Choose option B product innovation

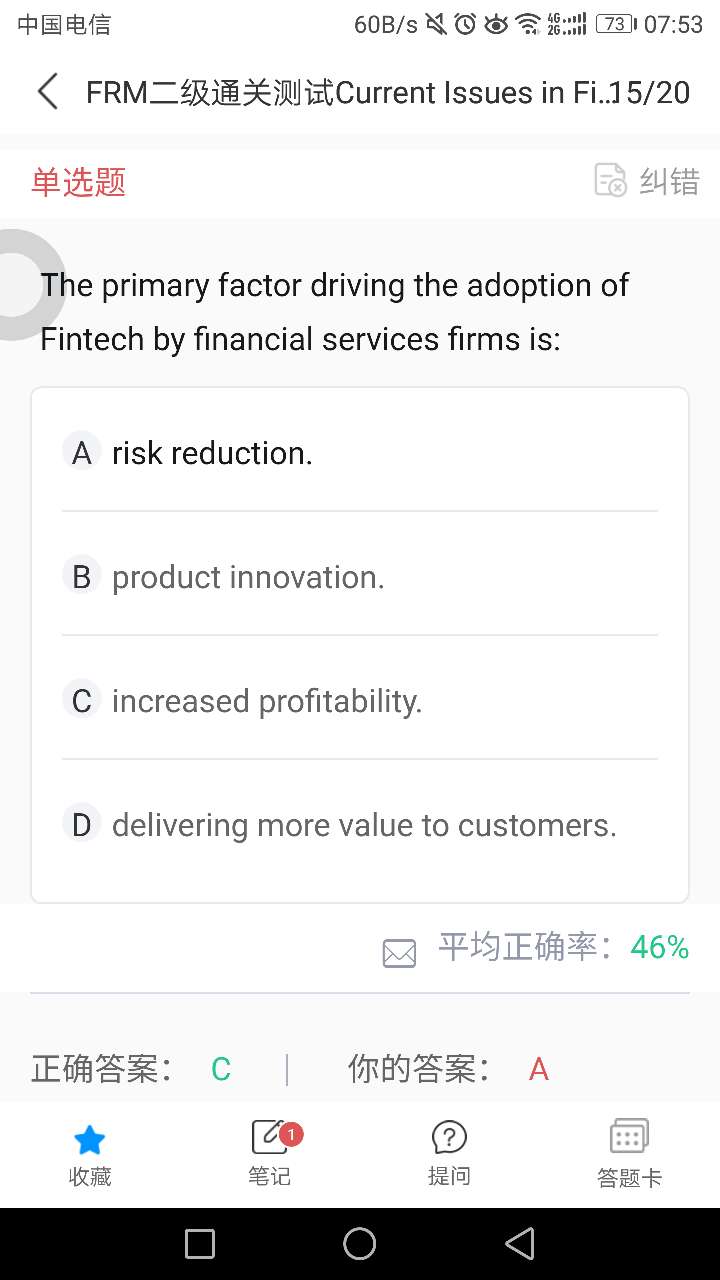pos(248,577)
